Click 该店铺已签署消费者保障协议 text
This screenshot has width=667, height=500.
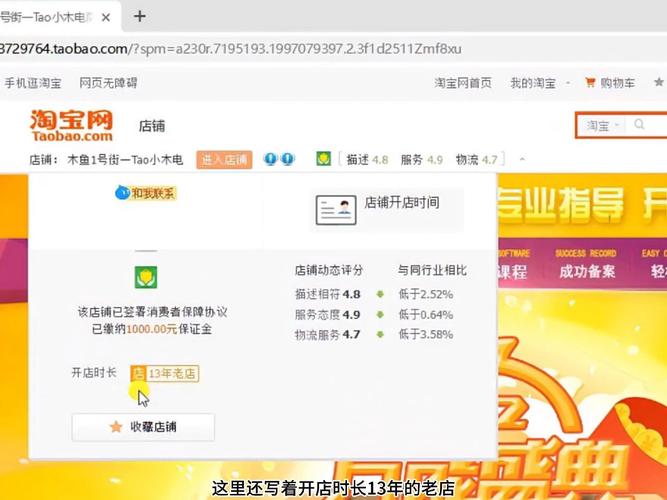pyautogui.click(x=152, y=312)
